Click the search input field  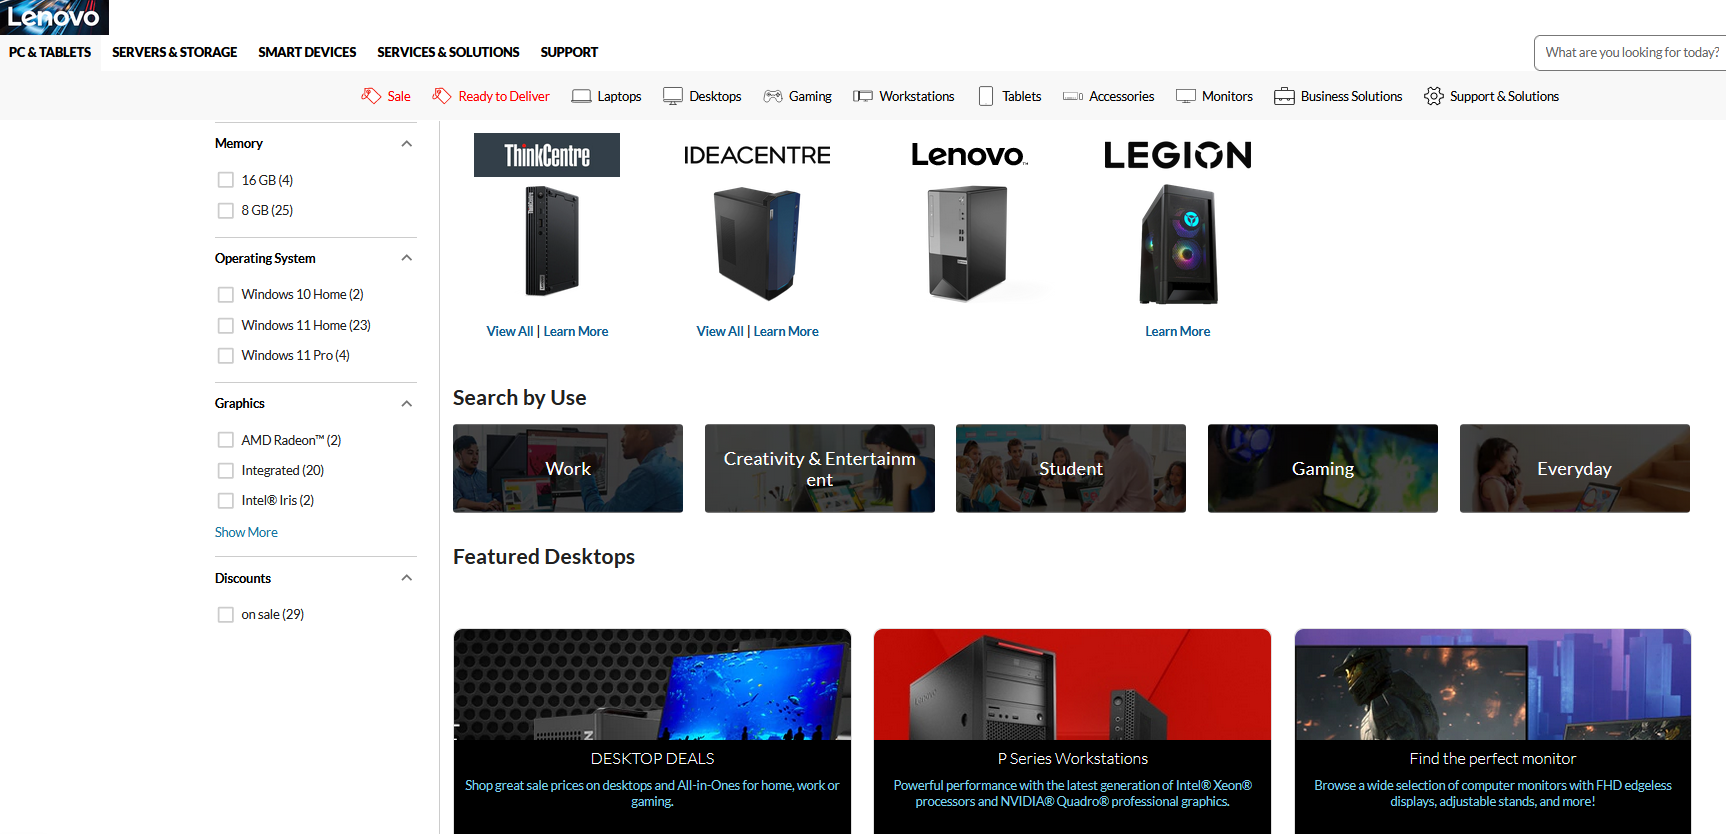(x=1630, y=53)
